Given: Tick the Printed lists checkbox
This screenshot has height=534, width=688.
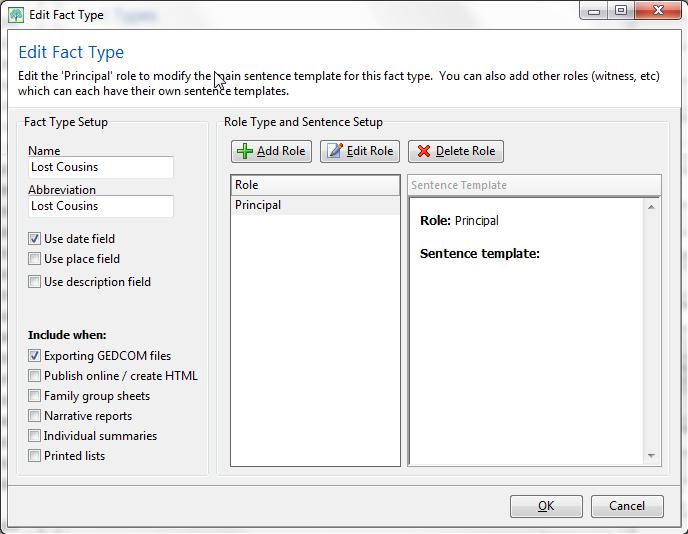Looking at the screenshot, I should point(34,456).
